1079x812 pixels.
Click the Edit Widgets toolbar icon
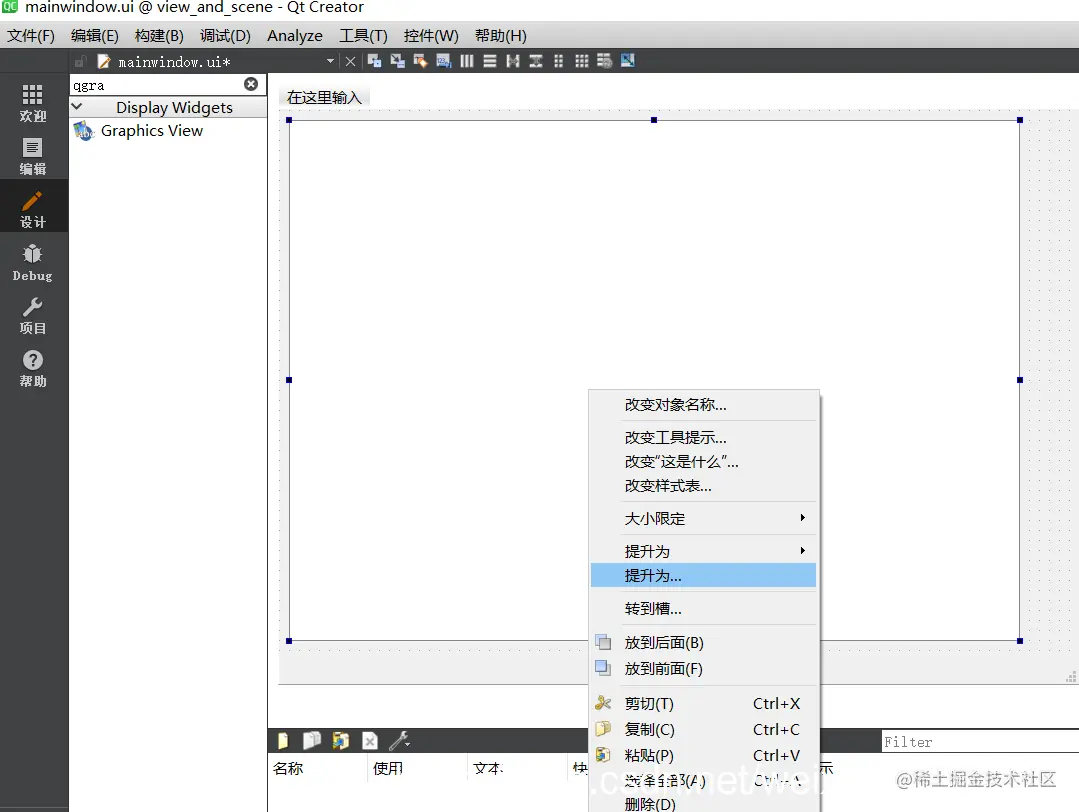tap(374, 61)
